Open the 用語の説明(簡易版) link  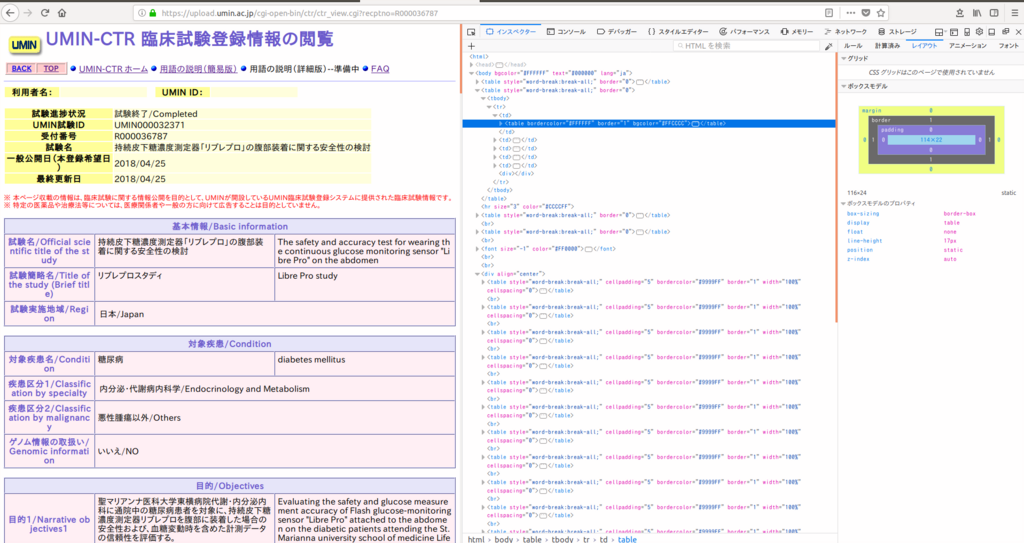pos(198,69)
